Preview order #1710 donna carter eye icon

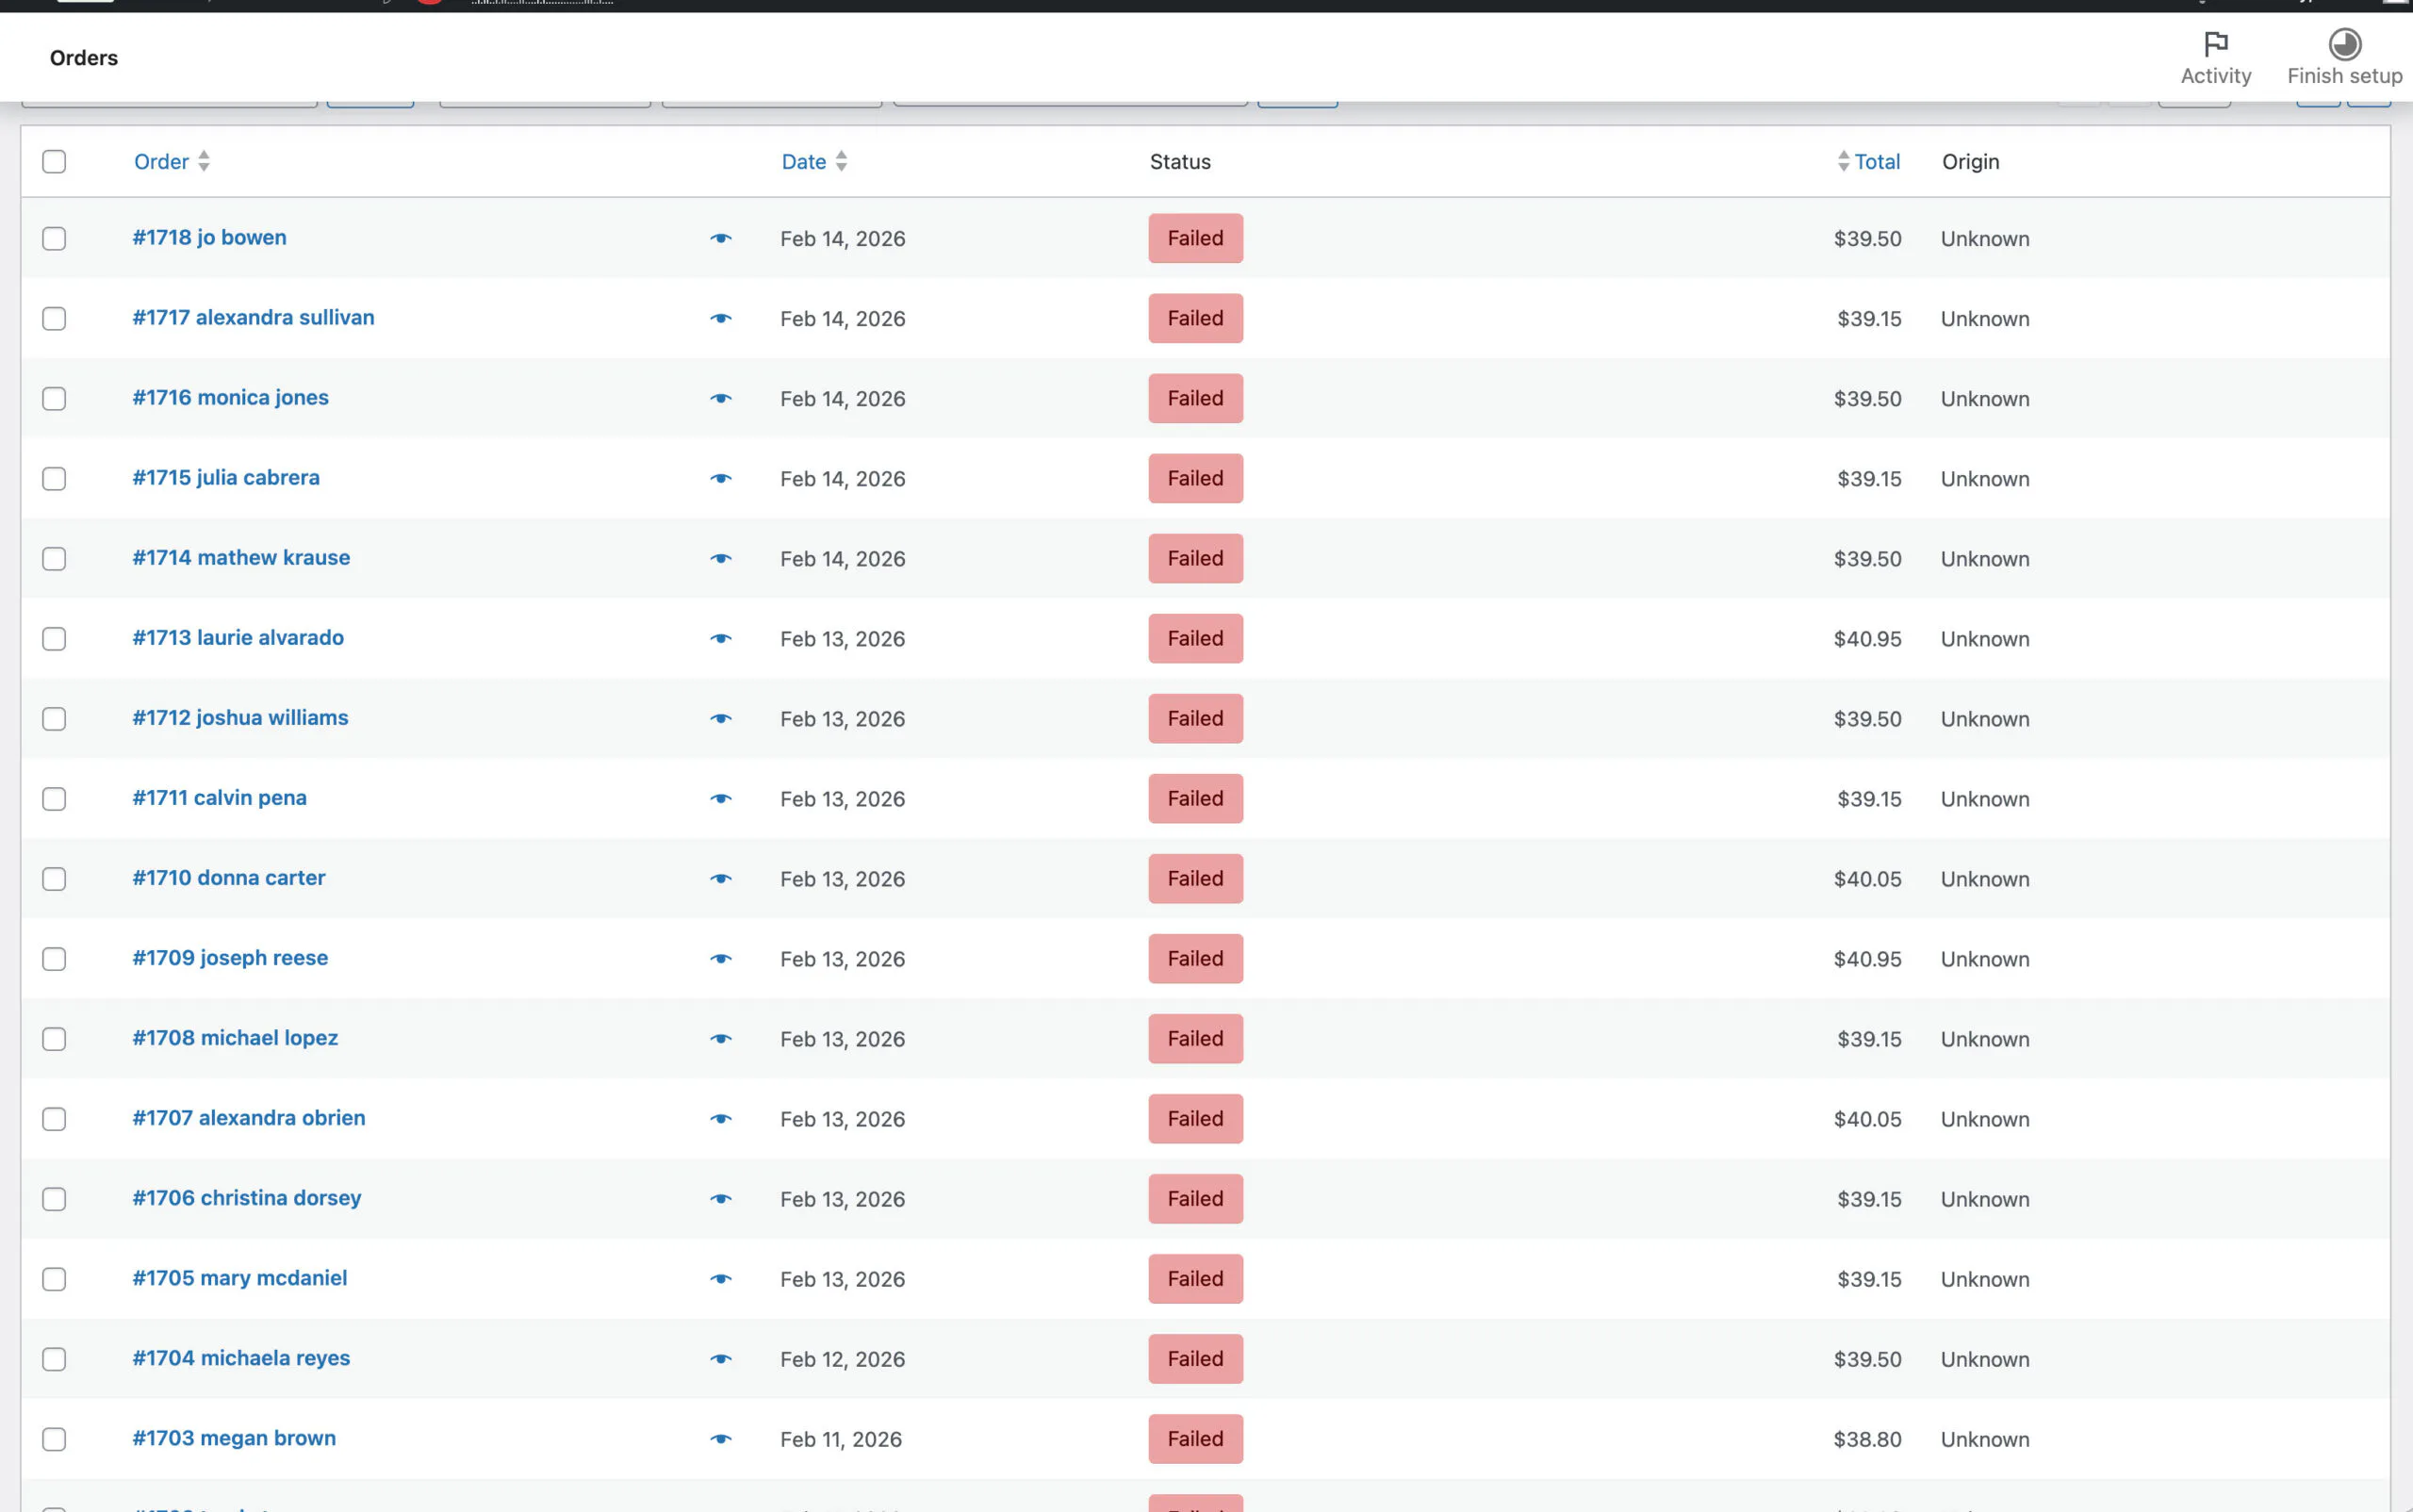click(x=720, y=879)
